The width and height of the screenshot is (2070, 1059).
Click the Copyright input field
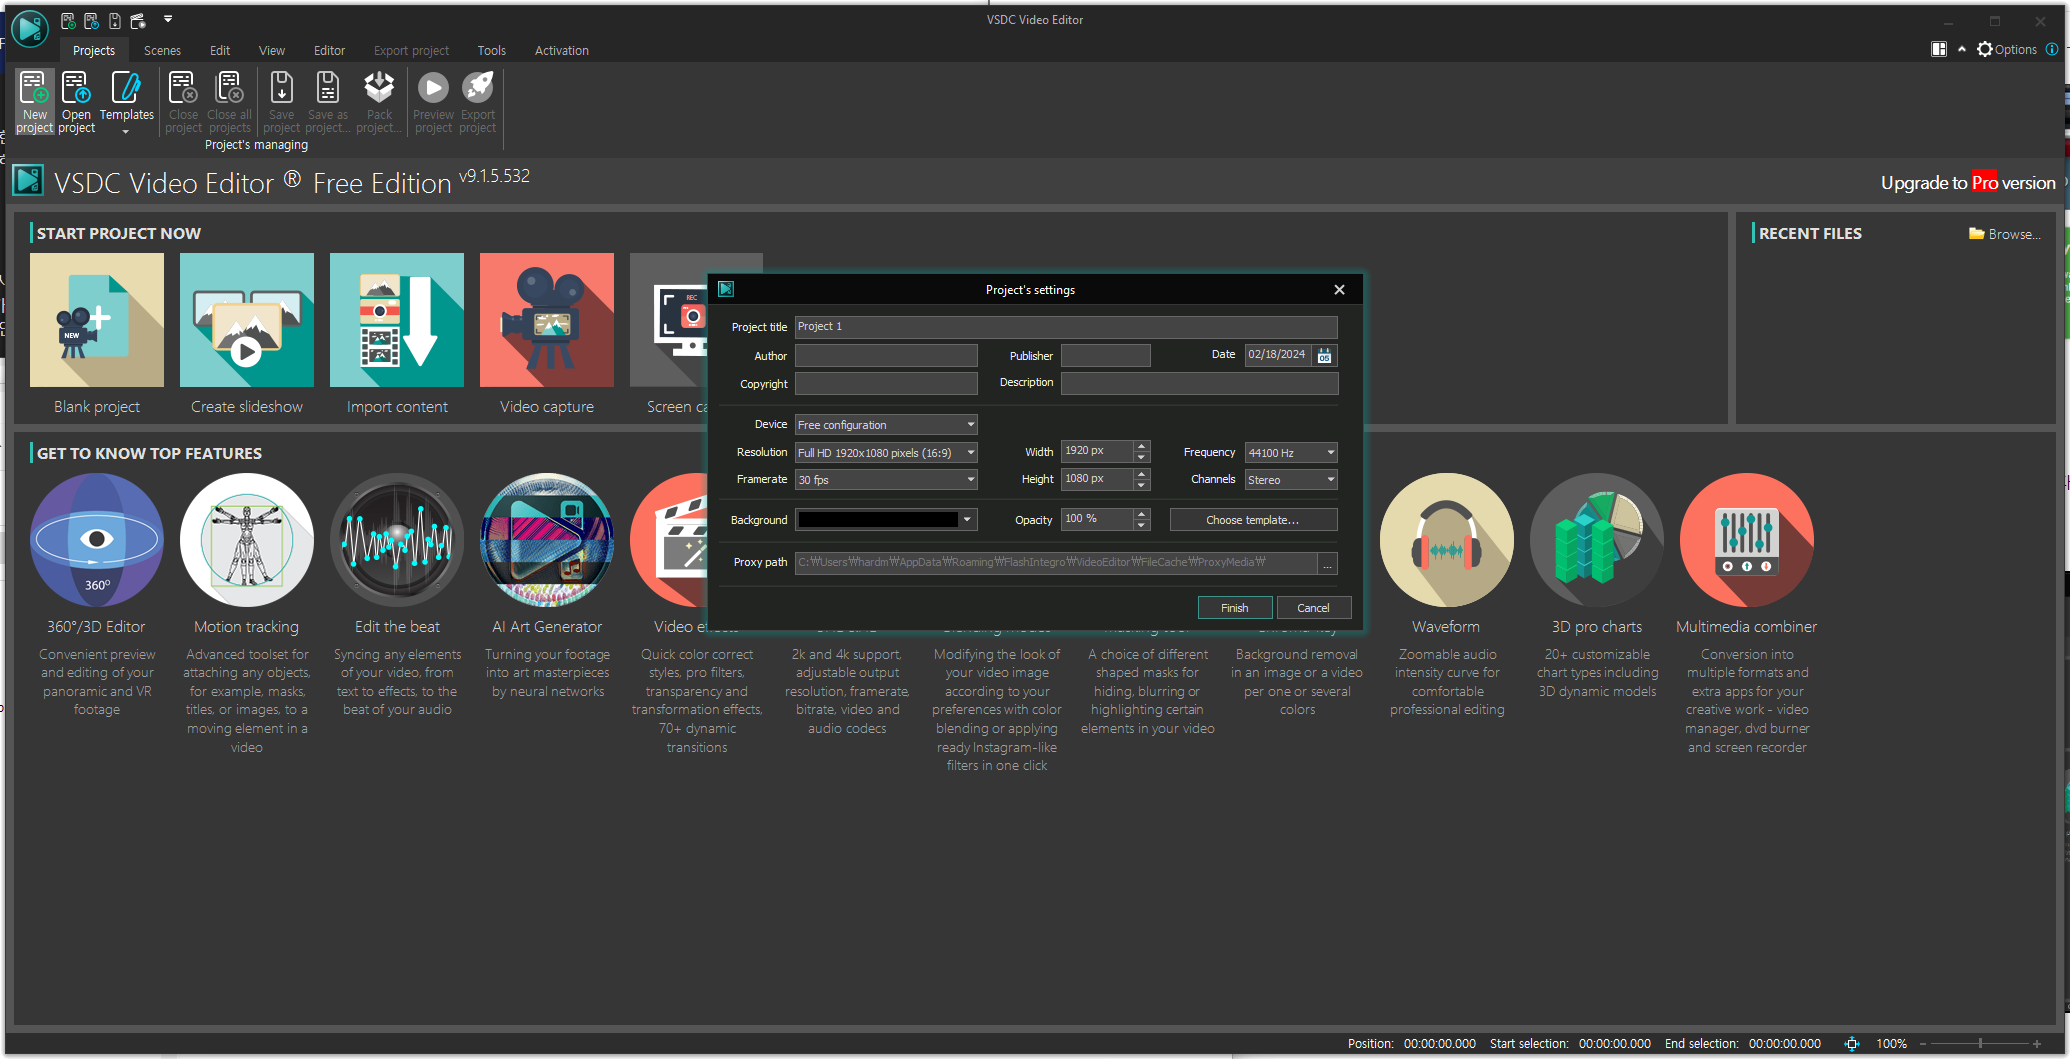(x=886, y=384)
